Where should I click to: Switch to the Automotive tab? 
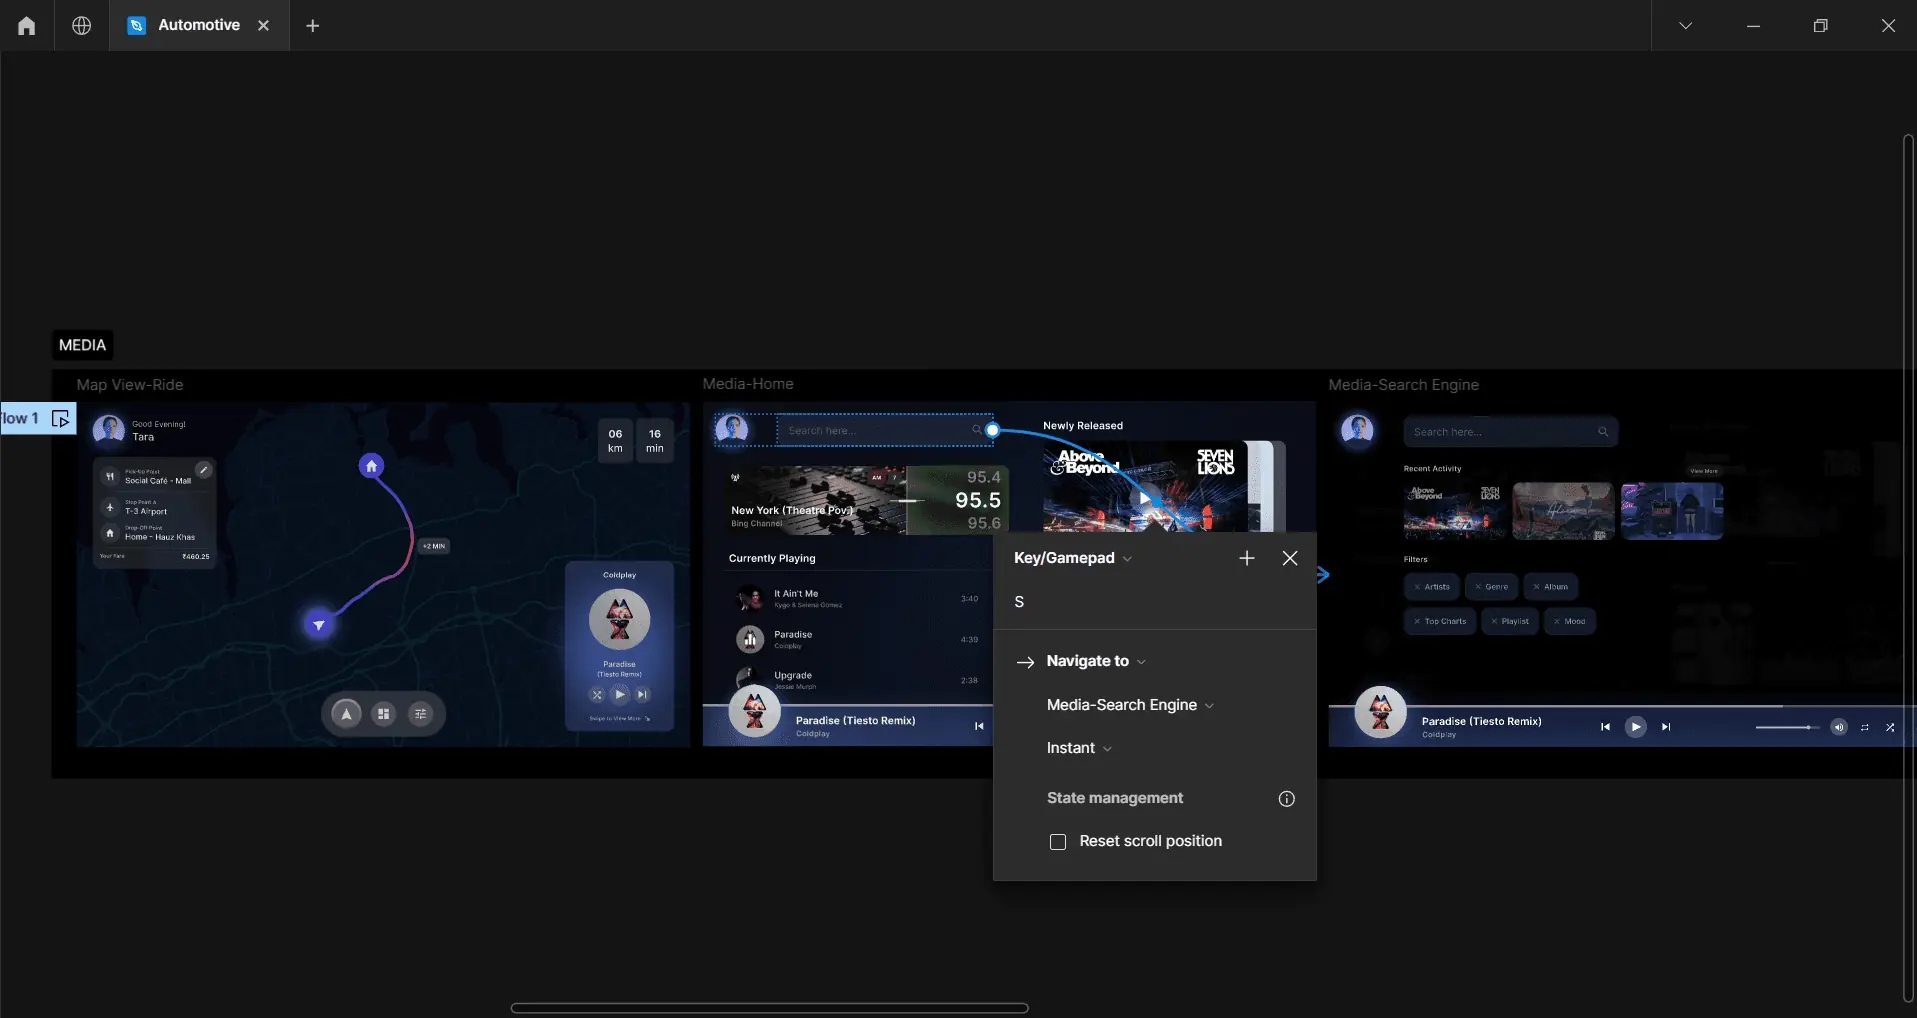pos(198,25)
